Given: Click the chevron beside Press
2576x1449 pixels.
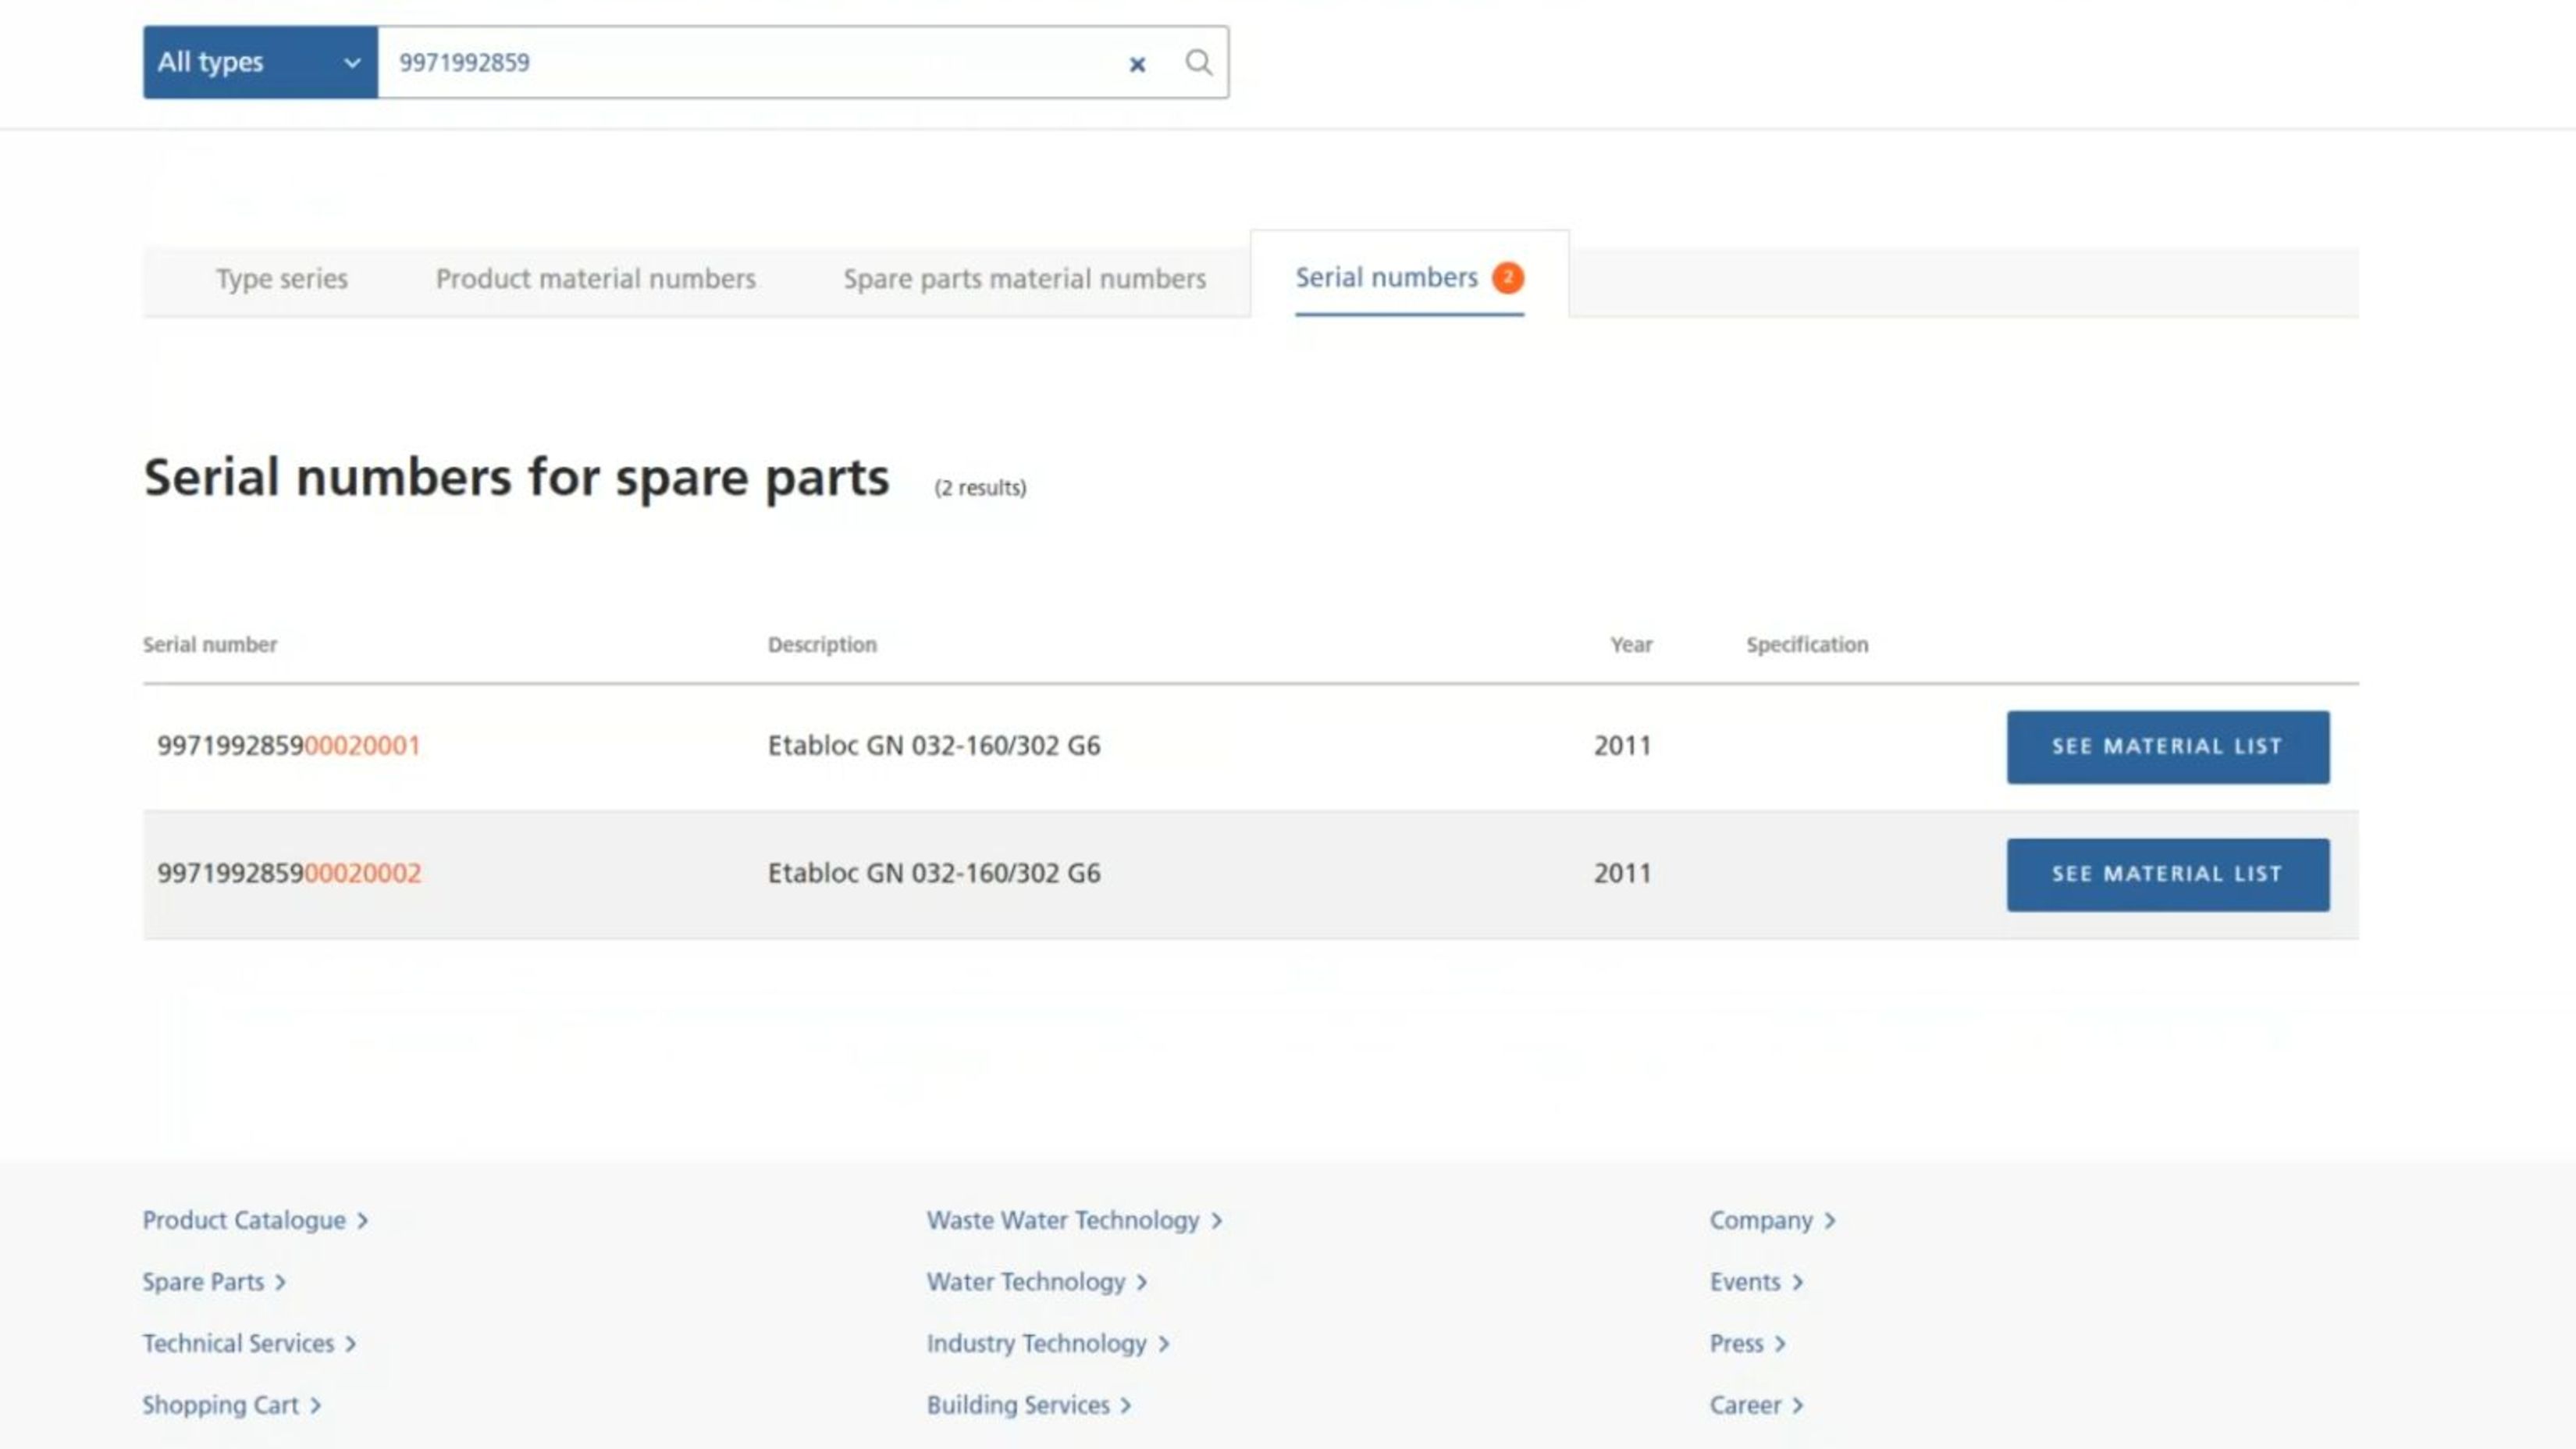Looking at the screenshot, I should click(x=1780, y=1344).
